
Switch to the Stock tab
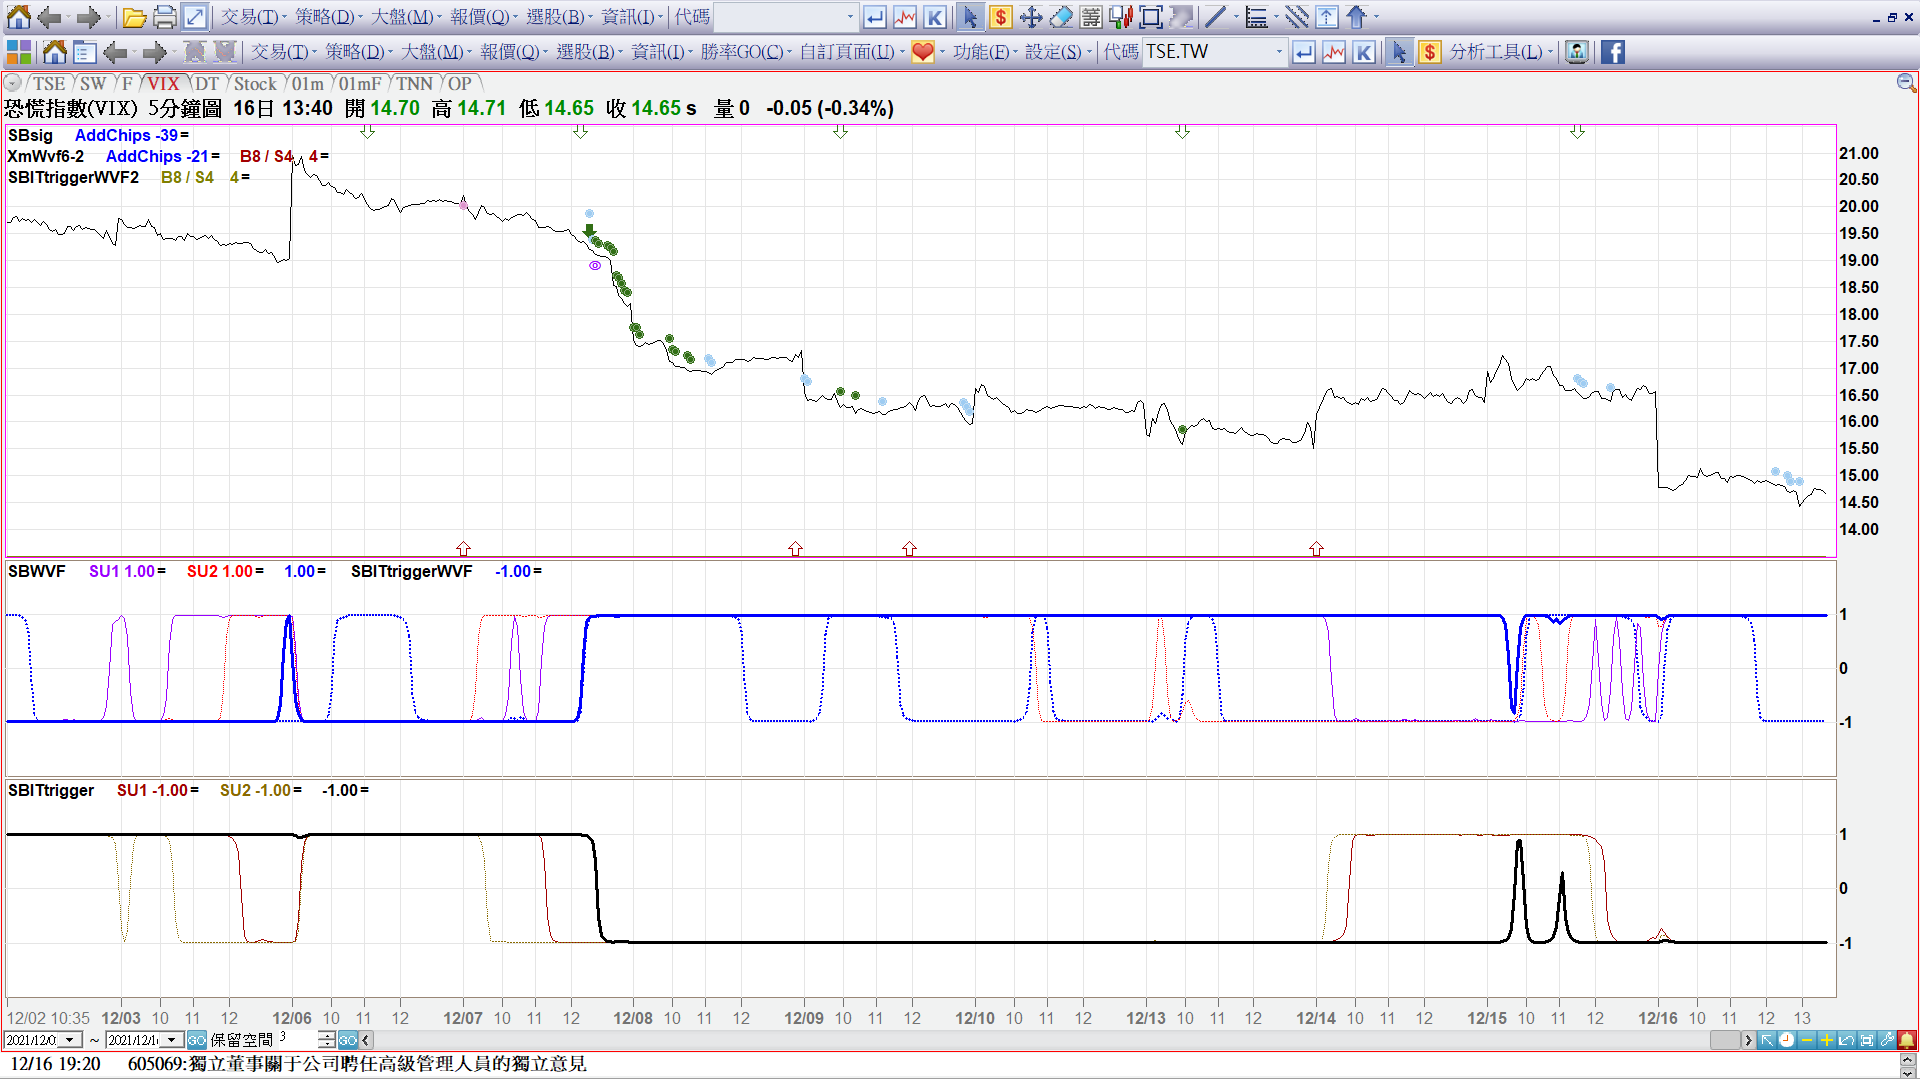[254, 84]
